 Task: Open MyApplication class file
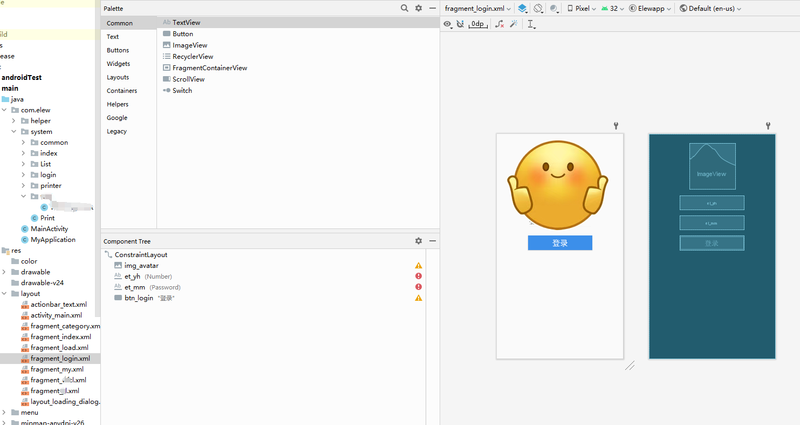pyautogui.click(x=53, y=239)
